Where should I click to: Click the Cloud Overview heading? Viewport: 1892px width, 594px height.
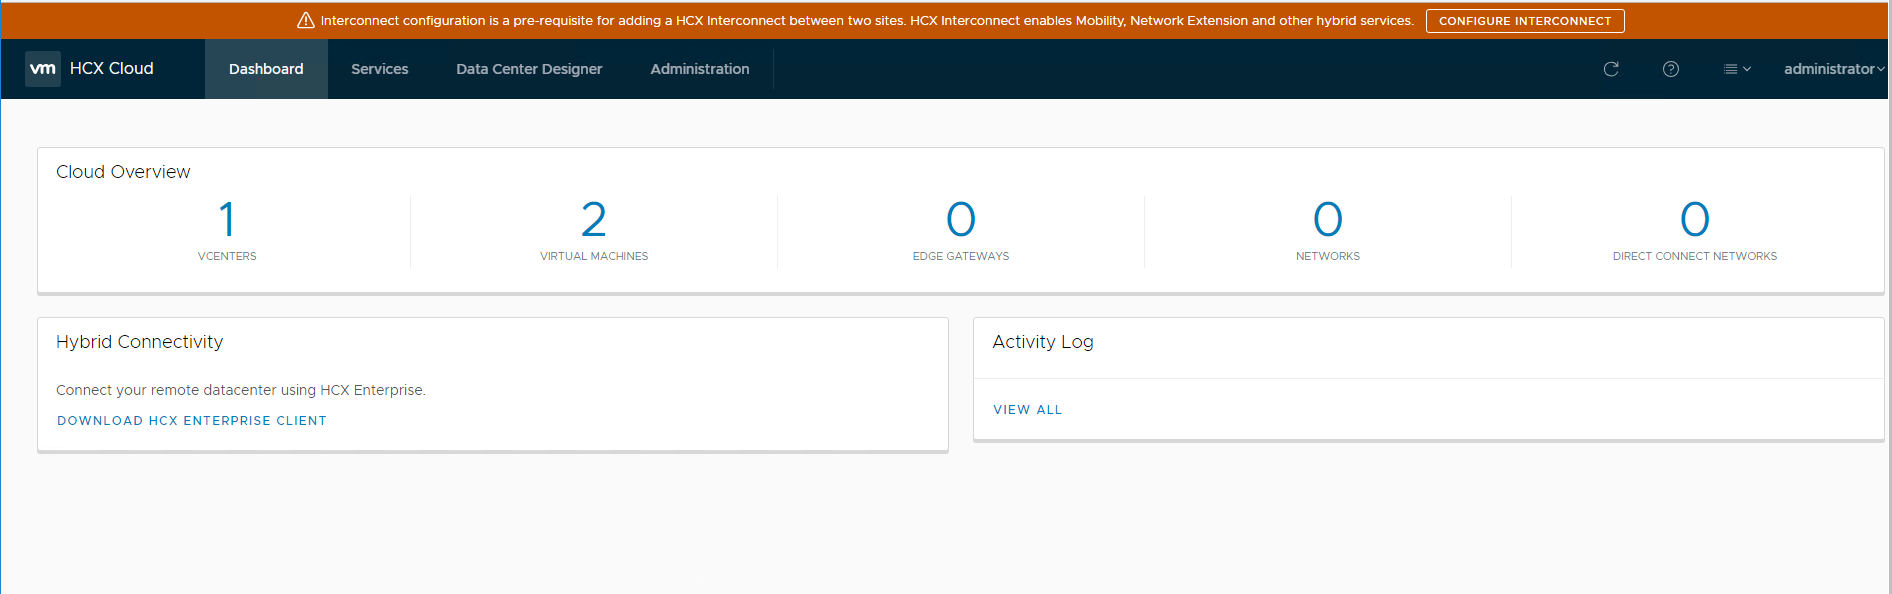[123, 172]
